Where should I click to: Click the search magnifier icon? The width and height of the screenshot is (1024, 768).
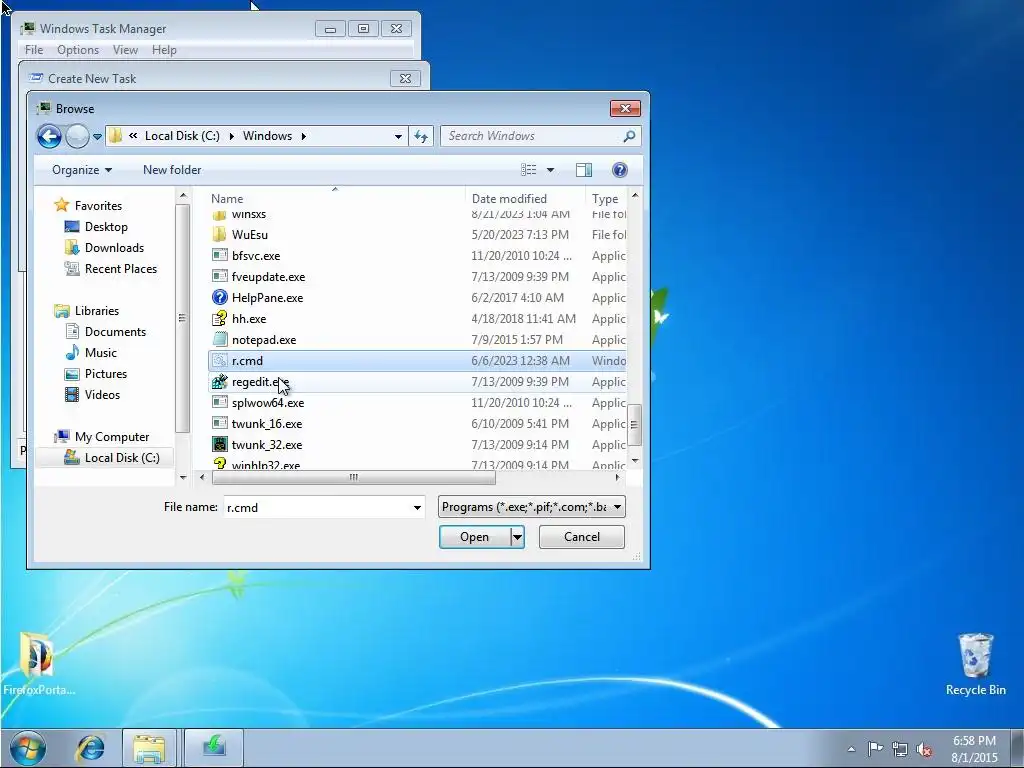point(629,136)
